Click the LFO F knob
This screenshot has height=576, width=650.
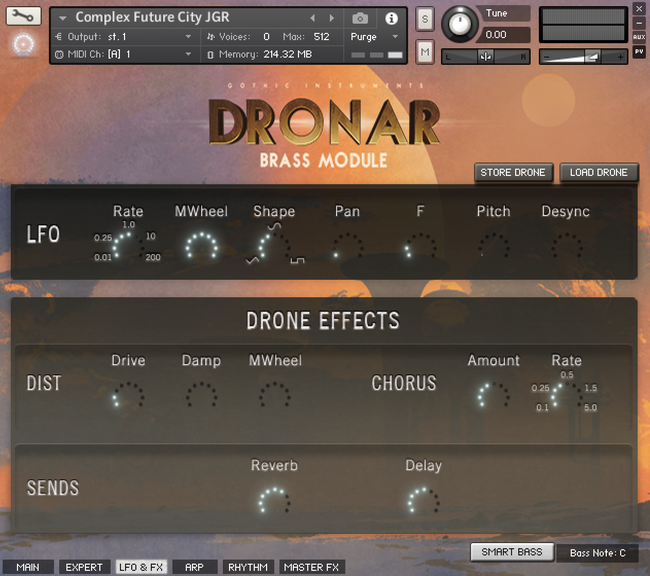point(420,246)
